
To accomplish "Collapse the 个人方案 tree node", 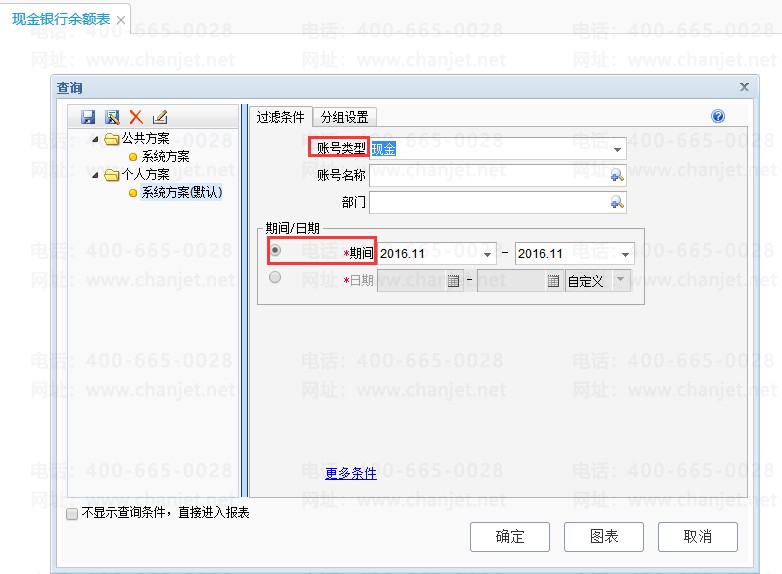I will (x=95, y=175).
